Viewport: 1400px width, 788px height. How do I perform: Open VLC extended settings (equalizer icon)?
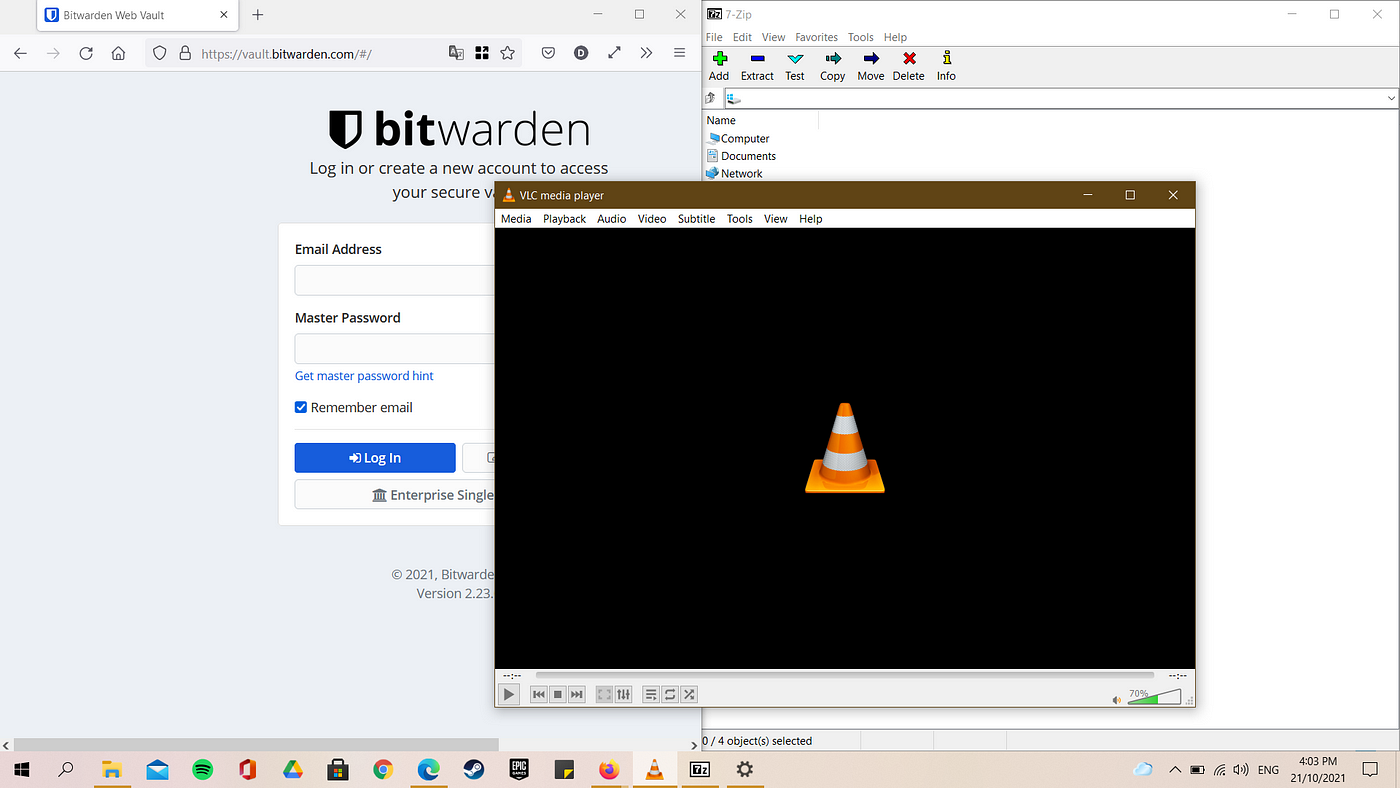click(623, 694)
